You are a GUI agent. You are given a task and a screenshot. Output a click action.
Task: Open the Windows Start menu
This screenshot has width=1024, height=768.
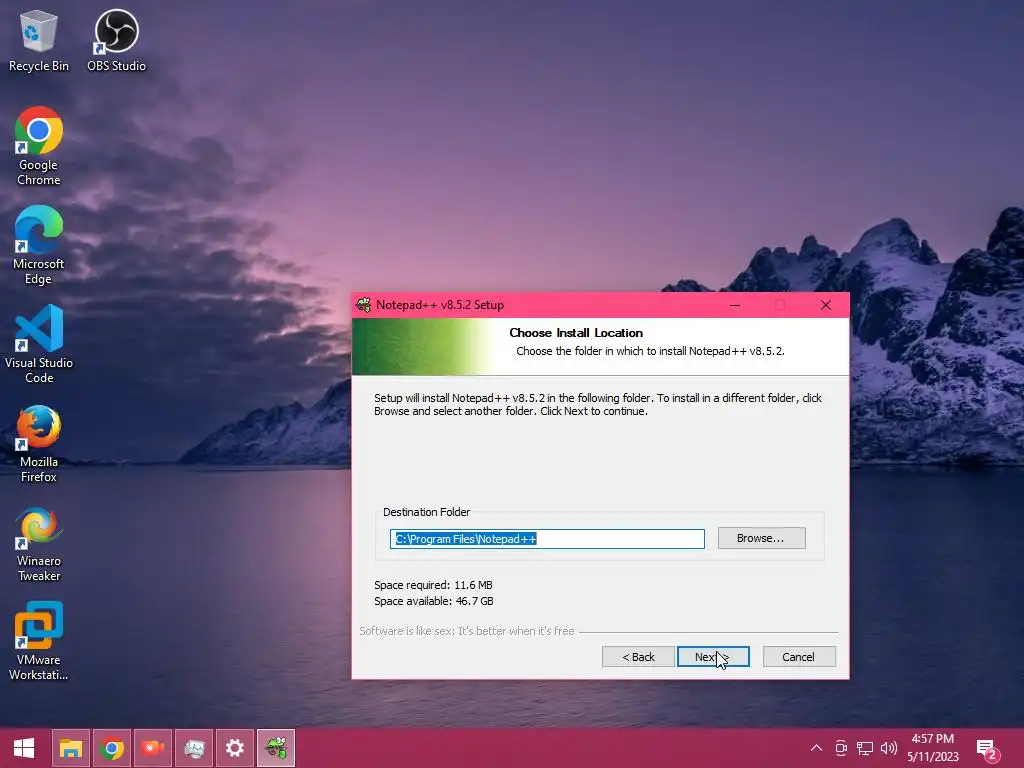tap(24, 748)
